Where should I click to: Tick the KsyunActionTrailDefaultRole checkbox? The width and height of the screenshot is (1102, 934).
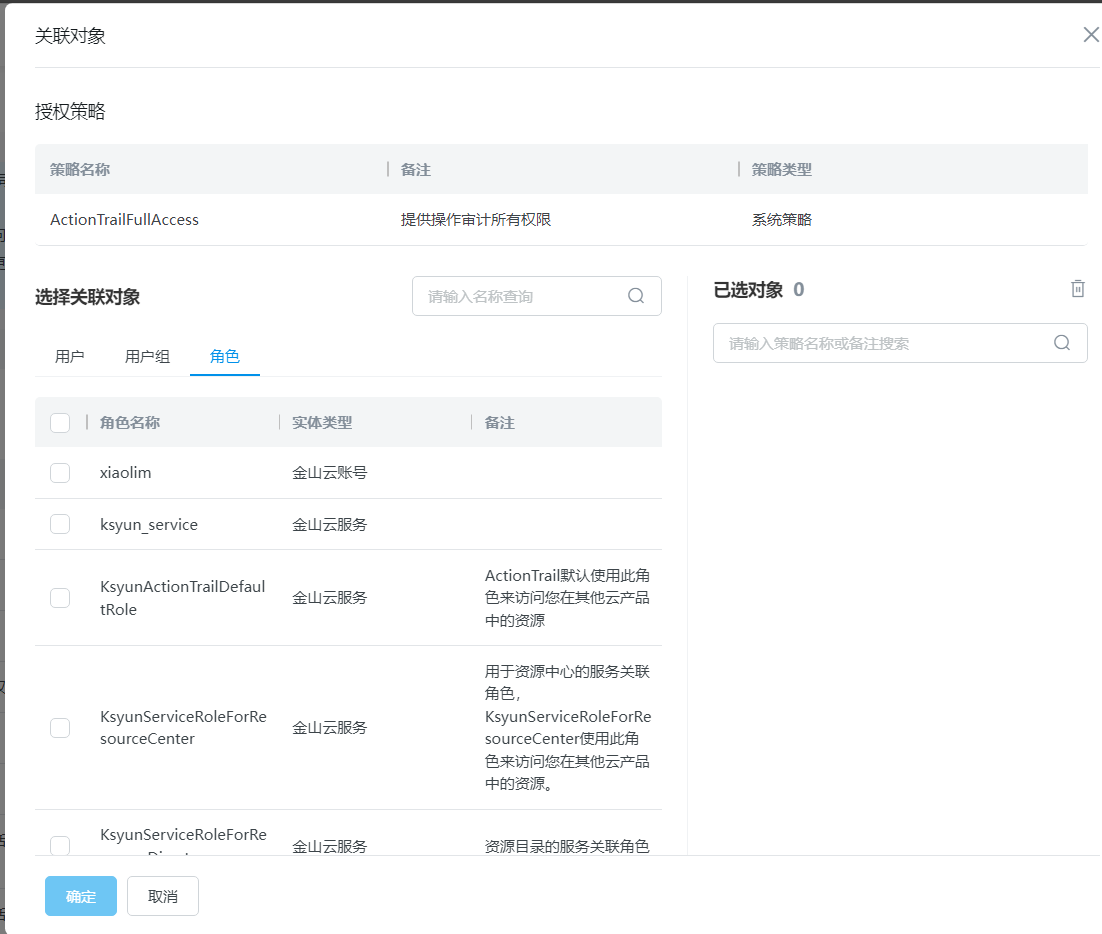coord(60,598)
